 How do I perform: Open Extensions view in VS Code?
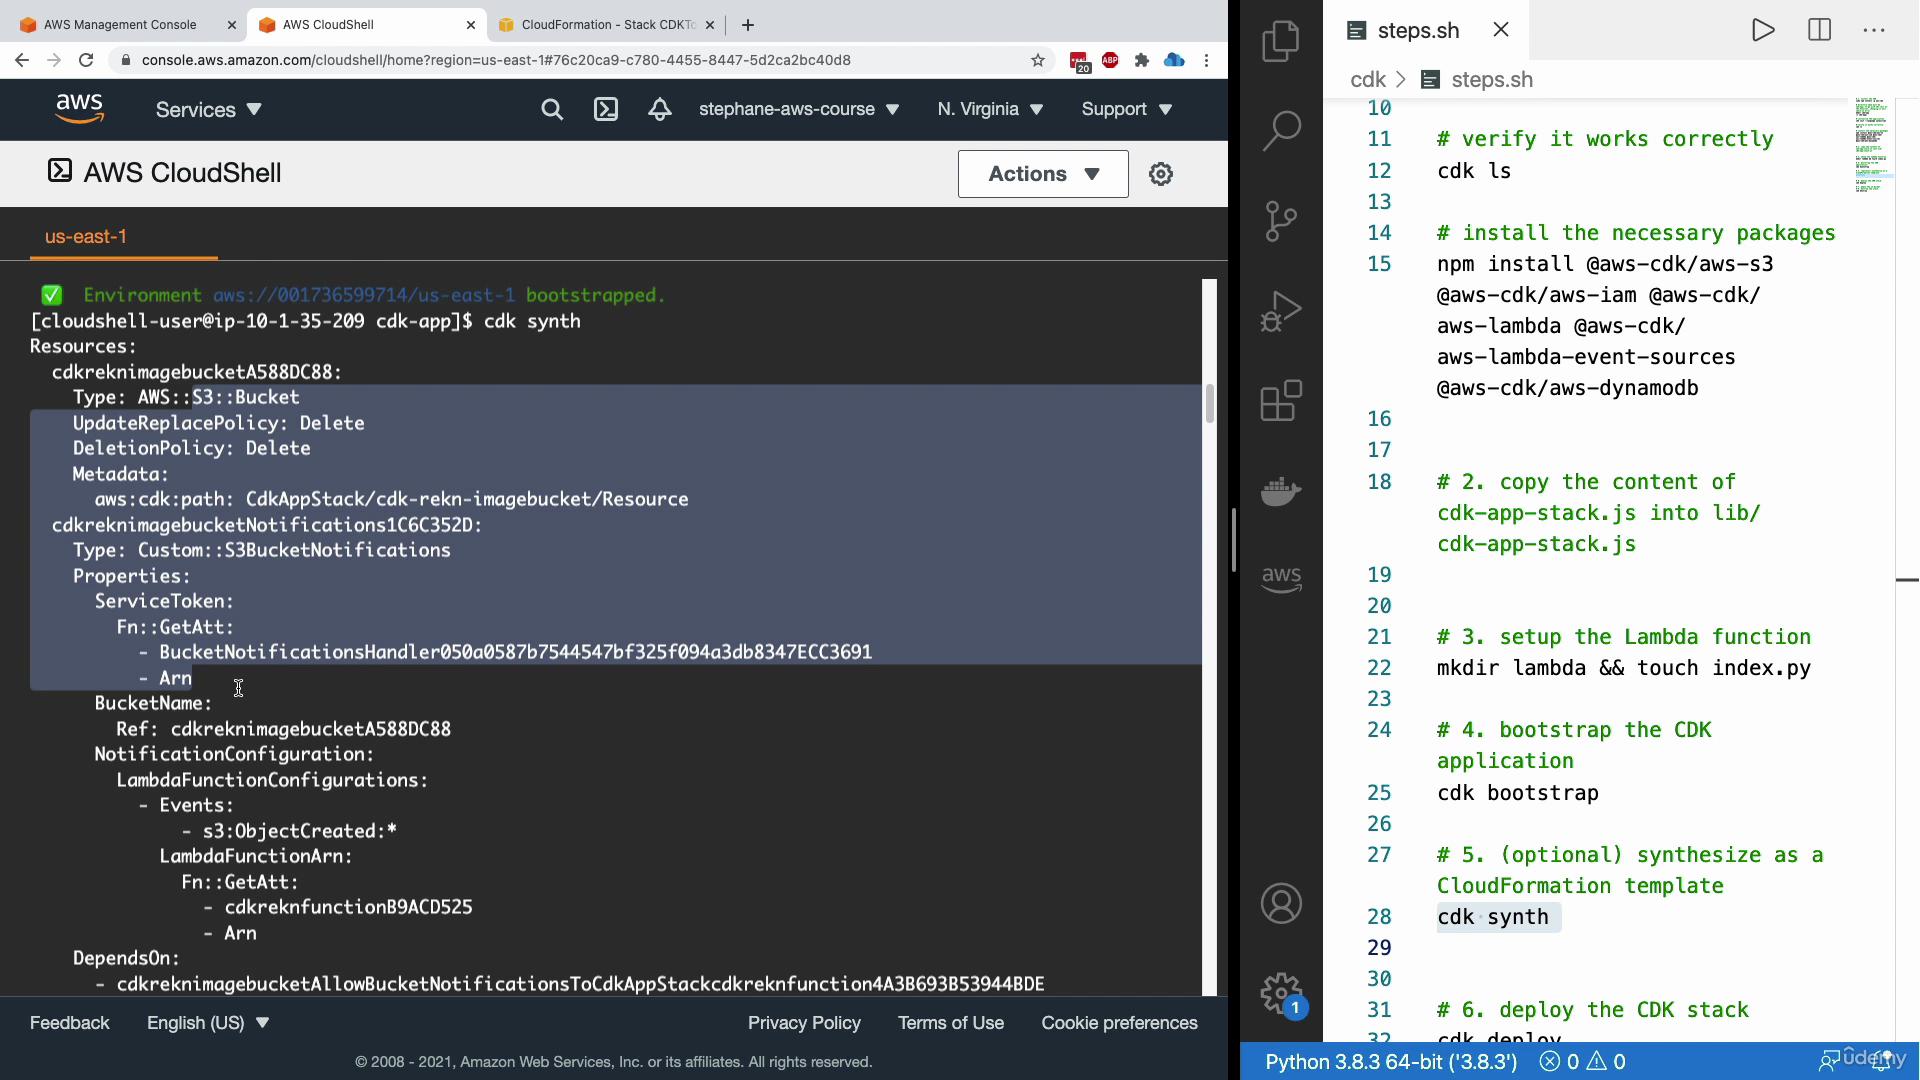tap(1281, 401)
